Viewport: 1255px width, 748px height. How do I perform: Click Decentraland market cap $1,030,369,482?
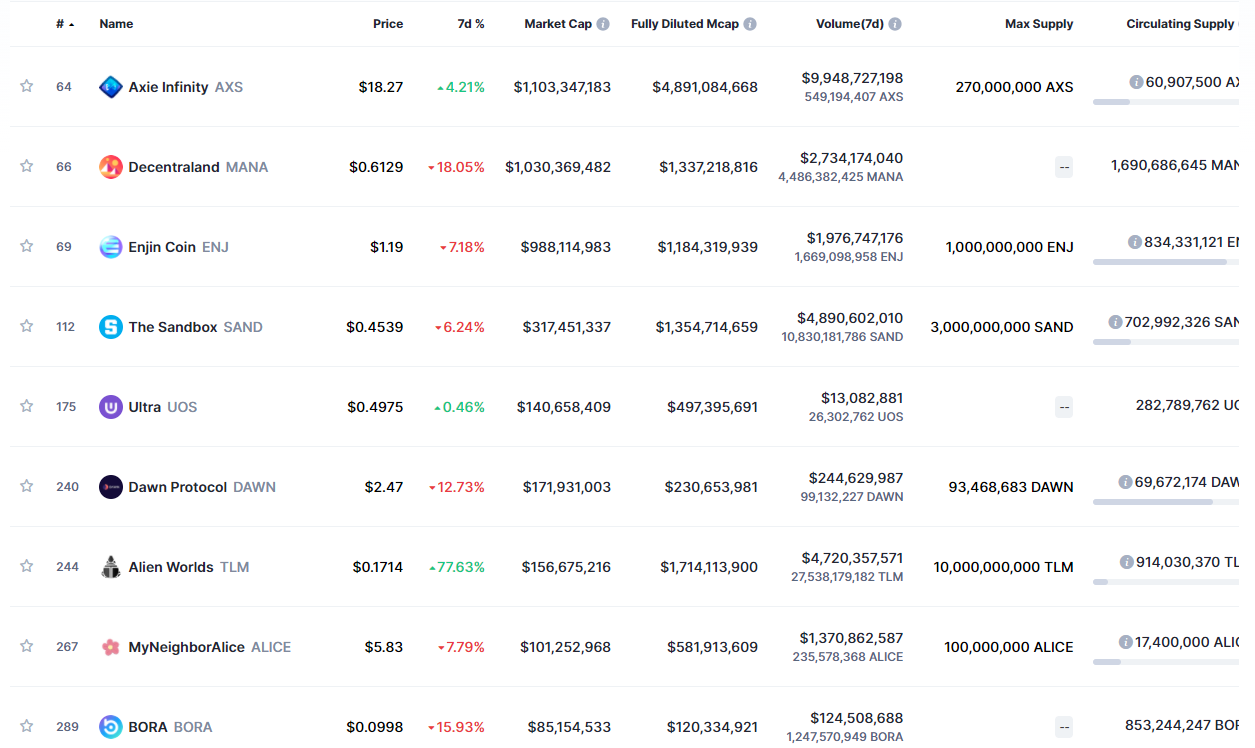(x=558, y=167)
